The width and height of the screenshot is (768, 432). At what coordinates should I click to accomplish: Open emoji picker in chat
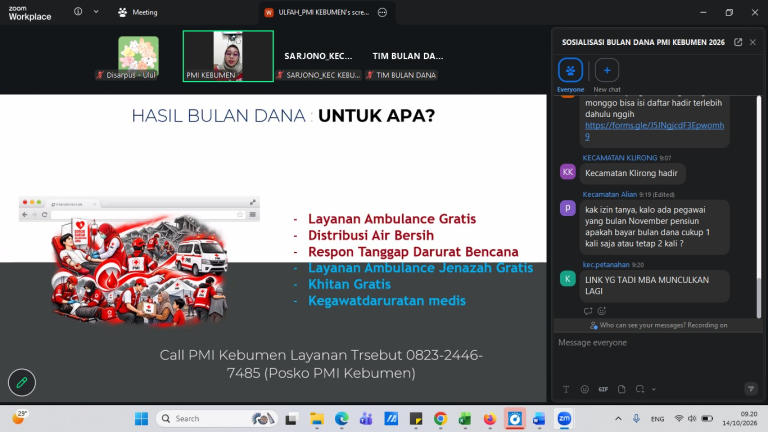click(x=584, y=389)
